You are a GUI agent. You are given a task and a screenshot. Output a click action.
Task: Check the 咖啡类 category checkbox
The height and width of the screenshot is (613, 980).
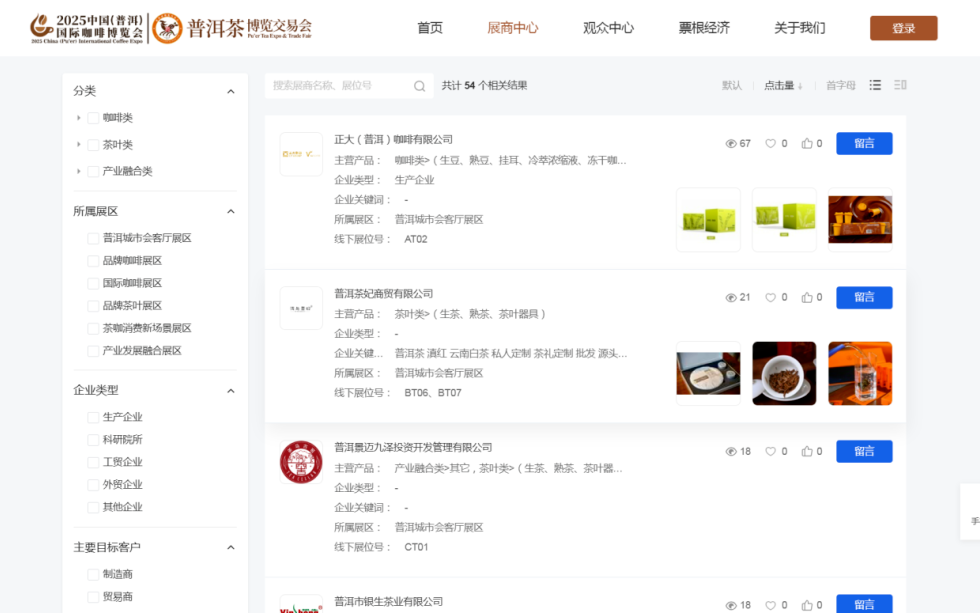[93, 117]
